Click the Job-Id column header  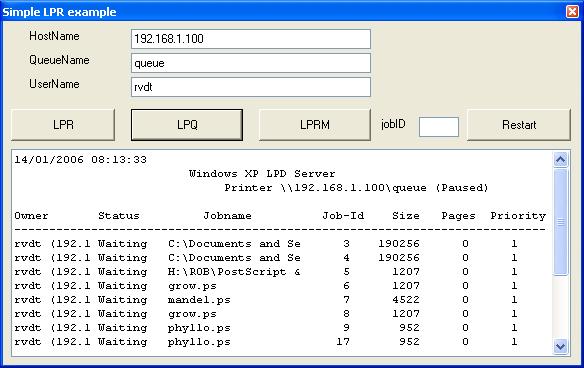[x=343, y=216]
